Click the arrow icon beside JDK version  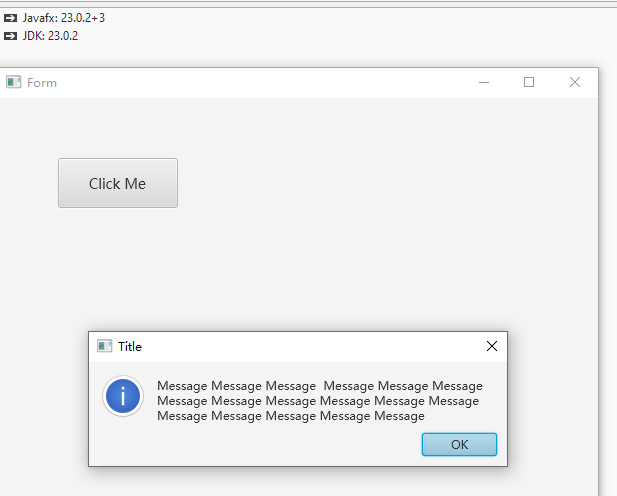[11, 36]
